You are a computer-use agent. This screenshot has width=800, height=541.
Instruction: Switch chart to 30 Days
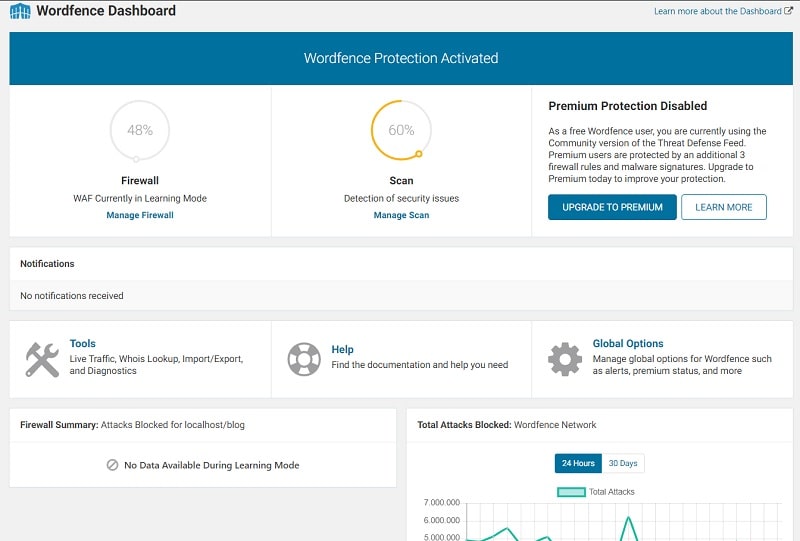coord(623,463)
